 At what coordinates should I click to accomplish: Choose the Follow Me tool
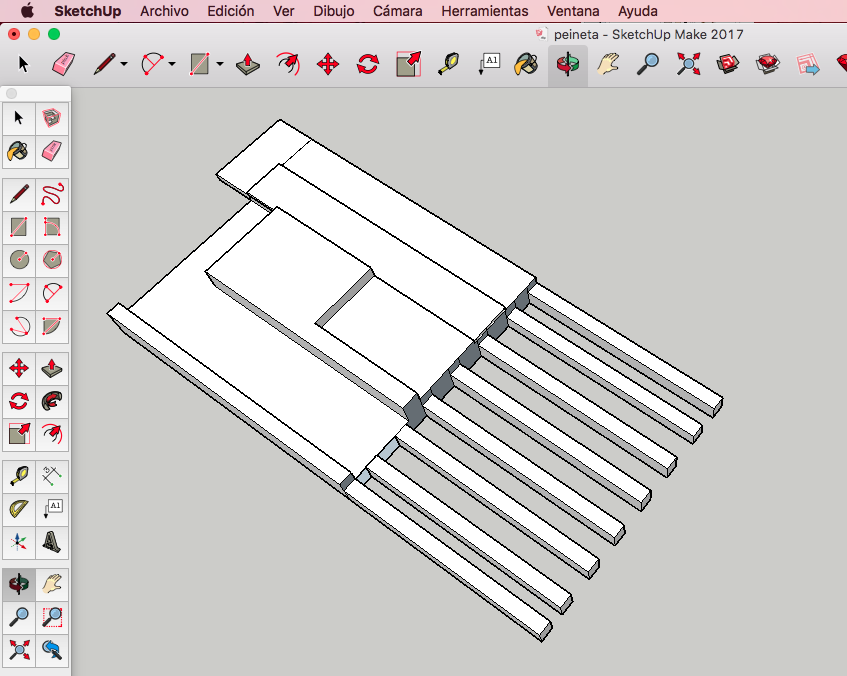tap(52, 401)
